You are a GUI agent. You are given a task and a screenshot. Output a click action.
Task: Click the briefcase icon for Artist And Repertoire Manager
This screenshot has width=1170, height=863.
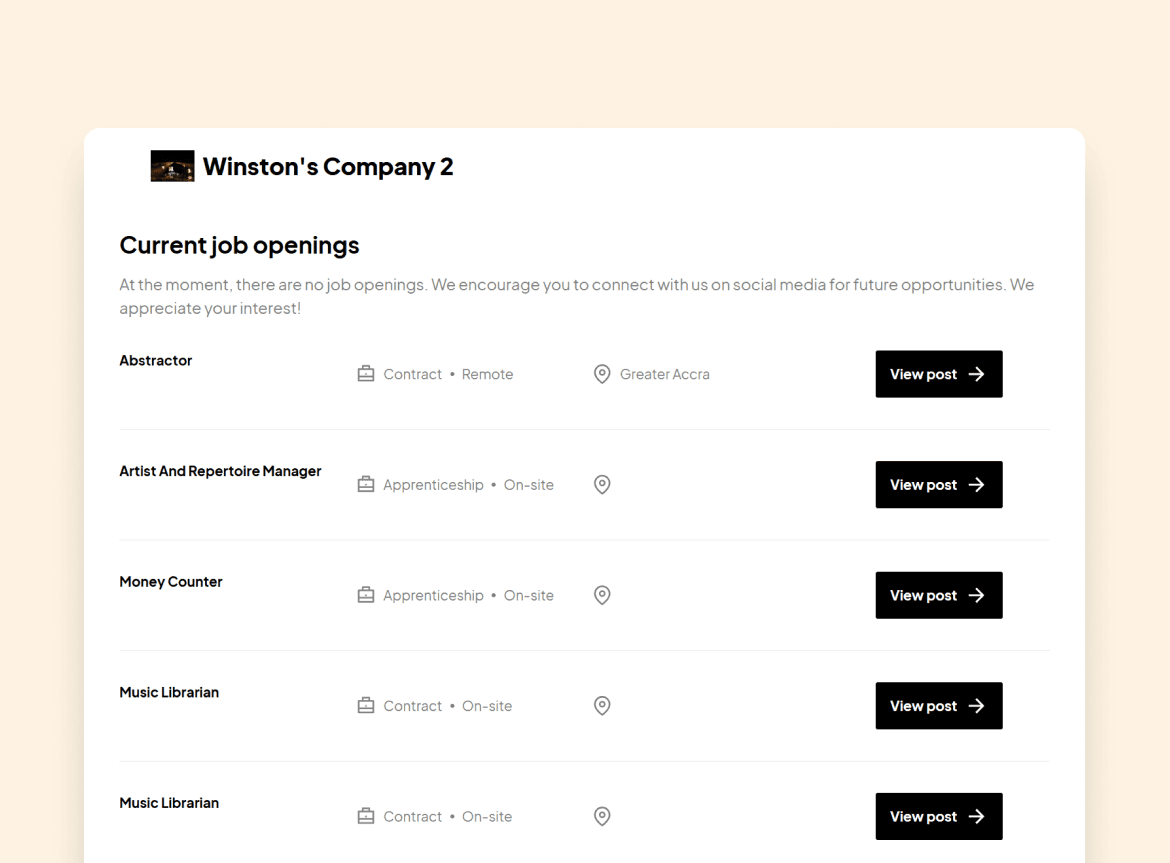coord(366,484)
